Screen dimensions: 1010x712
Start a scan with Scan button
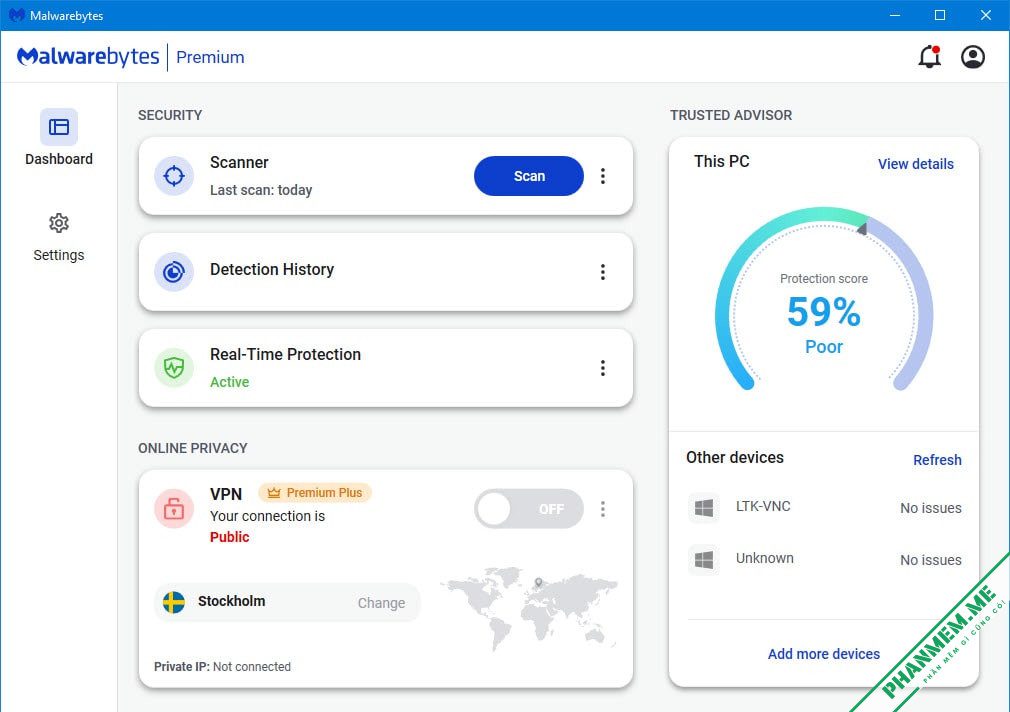529,176
